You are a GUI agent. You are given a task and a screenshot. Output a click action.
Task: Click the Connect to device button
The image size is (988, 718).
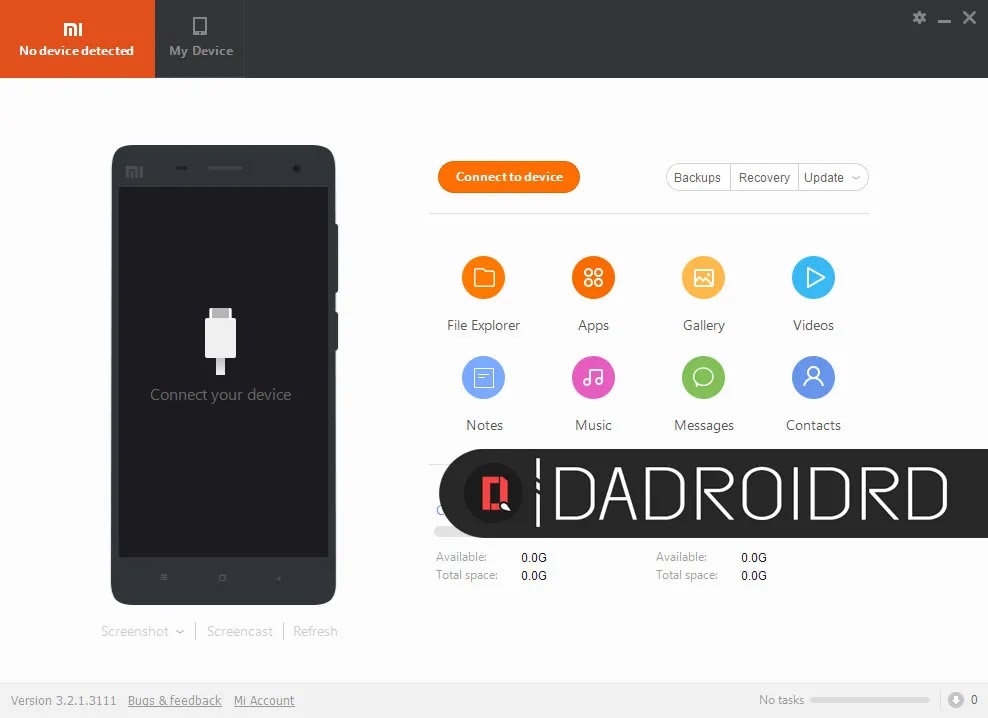coord(509,177)
